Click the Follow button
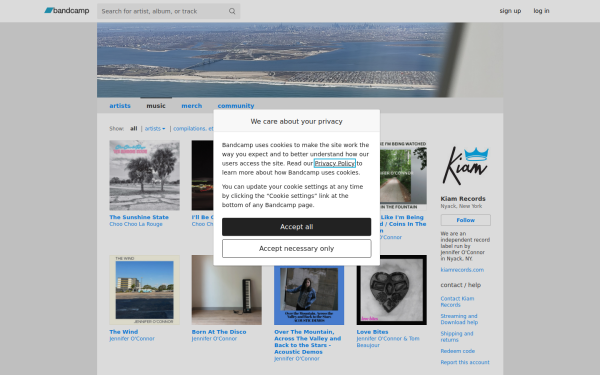This screenshot has width=600, height=375. click(465, 220)
